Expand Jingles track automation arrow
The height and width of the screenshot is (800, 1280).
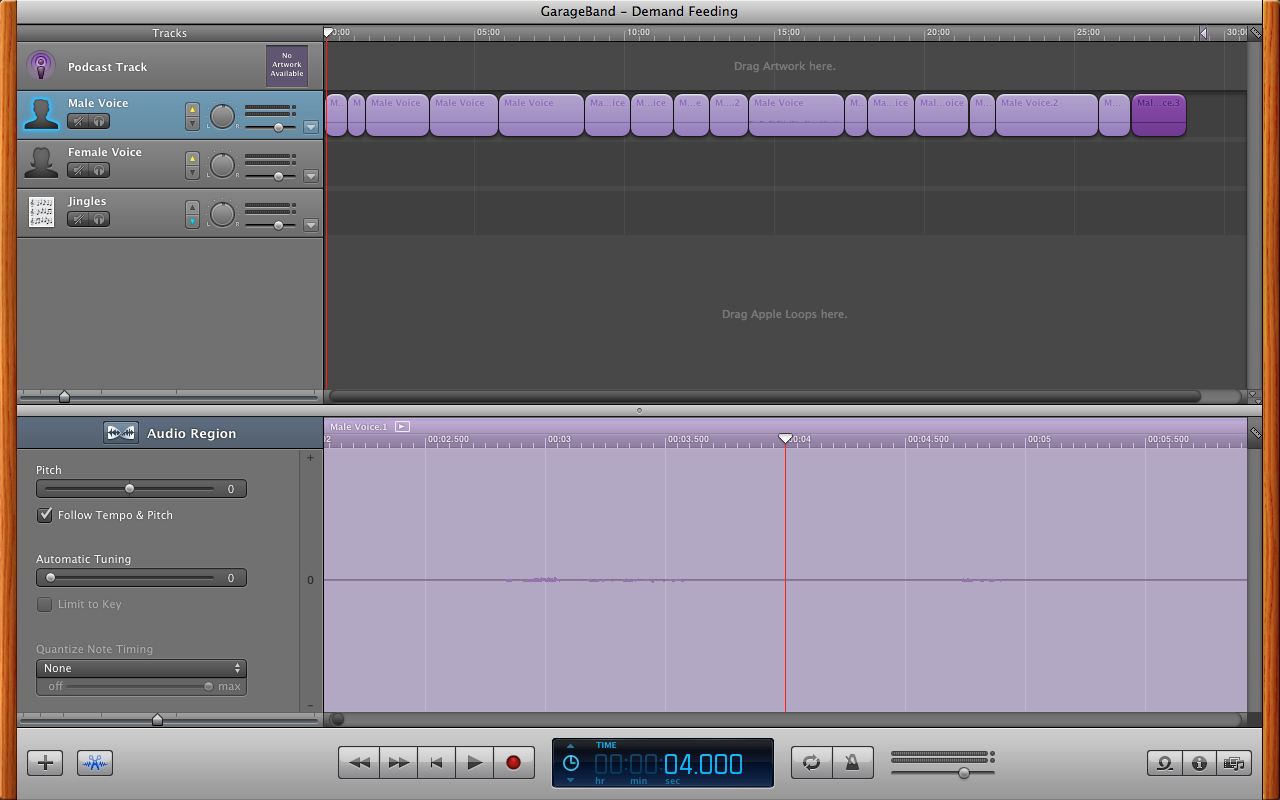click(x=310, y=225)
